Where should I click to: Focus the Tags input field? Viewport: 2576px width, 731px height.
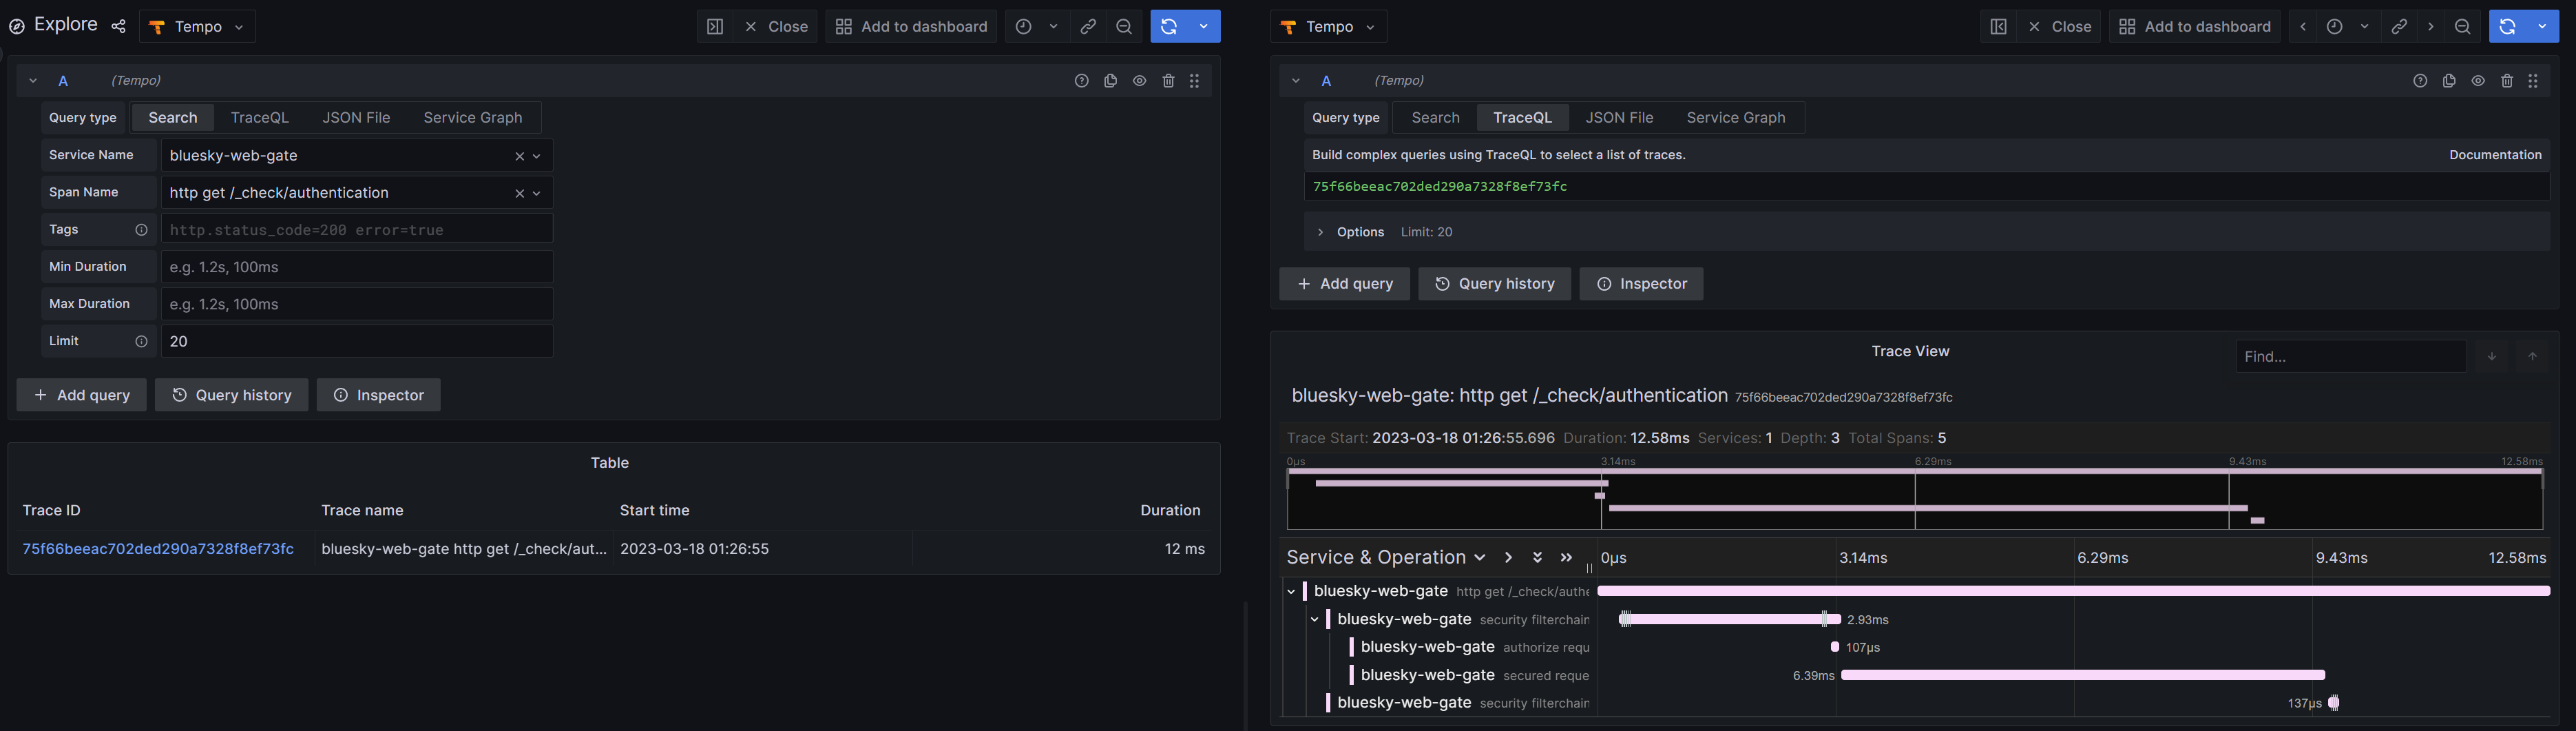[x=357, y=230]
